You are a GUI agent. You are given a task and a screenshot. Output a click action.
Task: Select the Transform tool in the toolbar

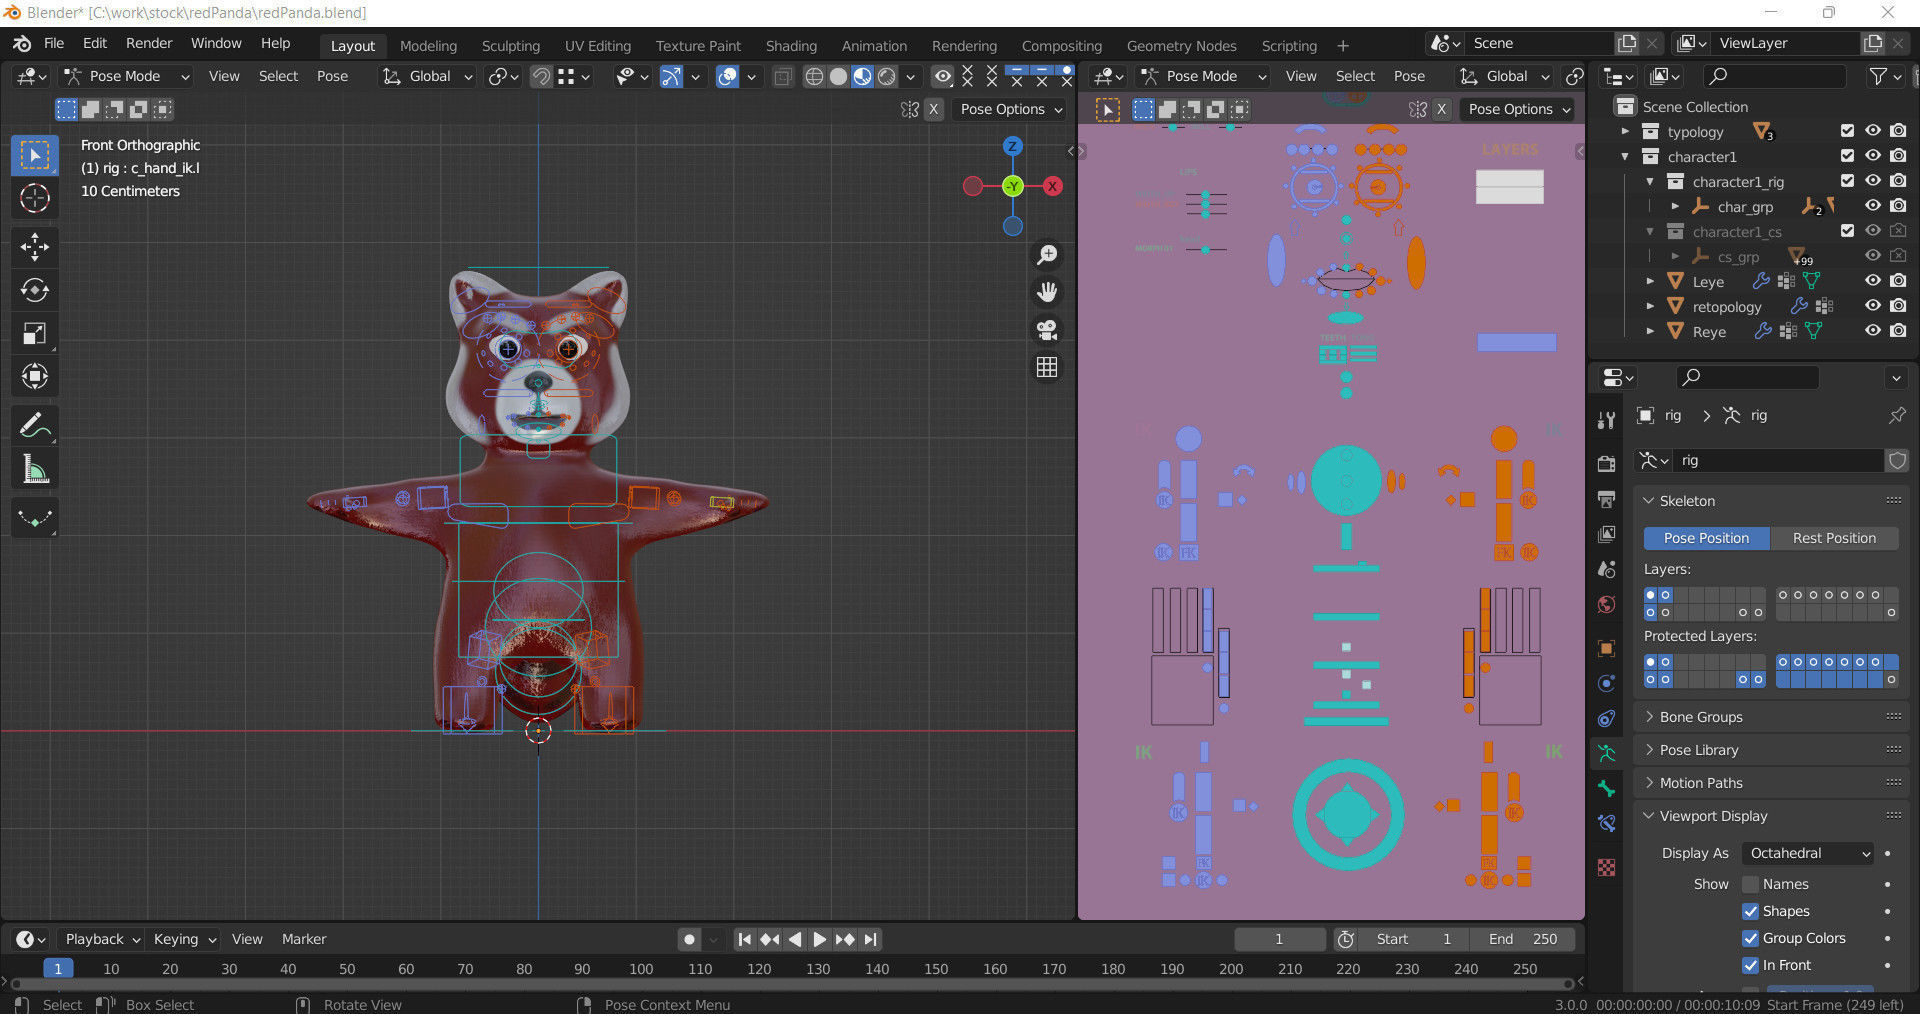click(x=35, y=376)
